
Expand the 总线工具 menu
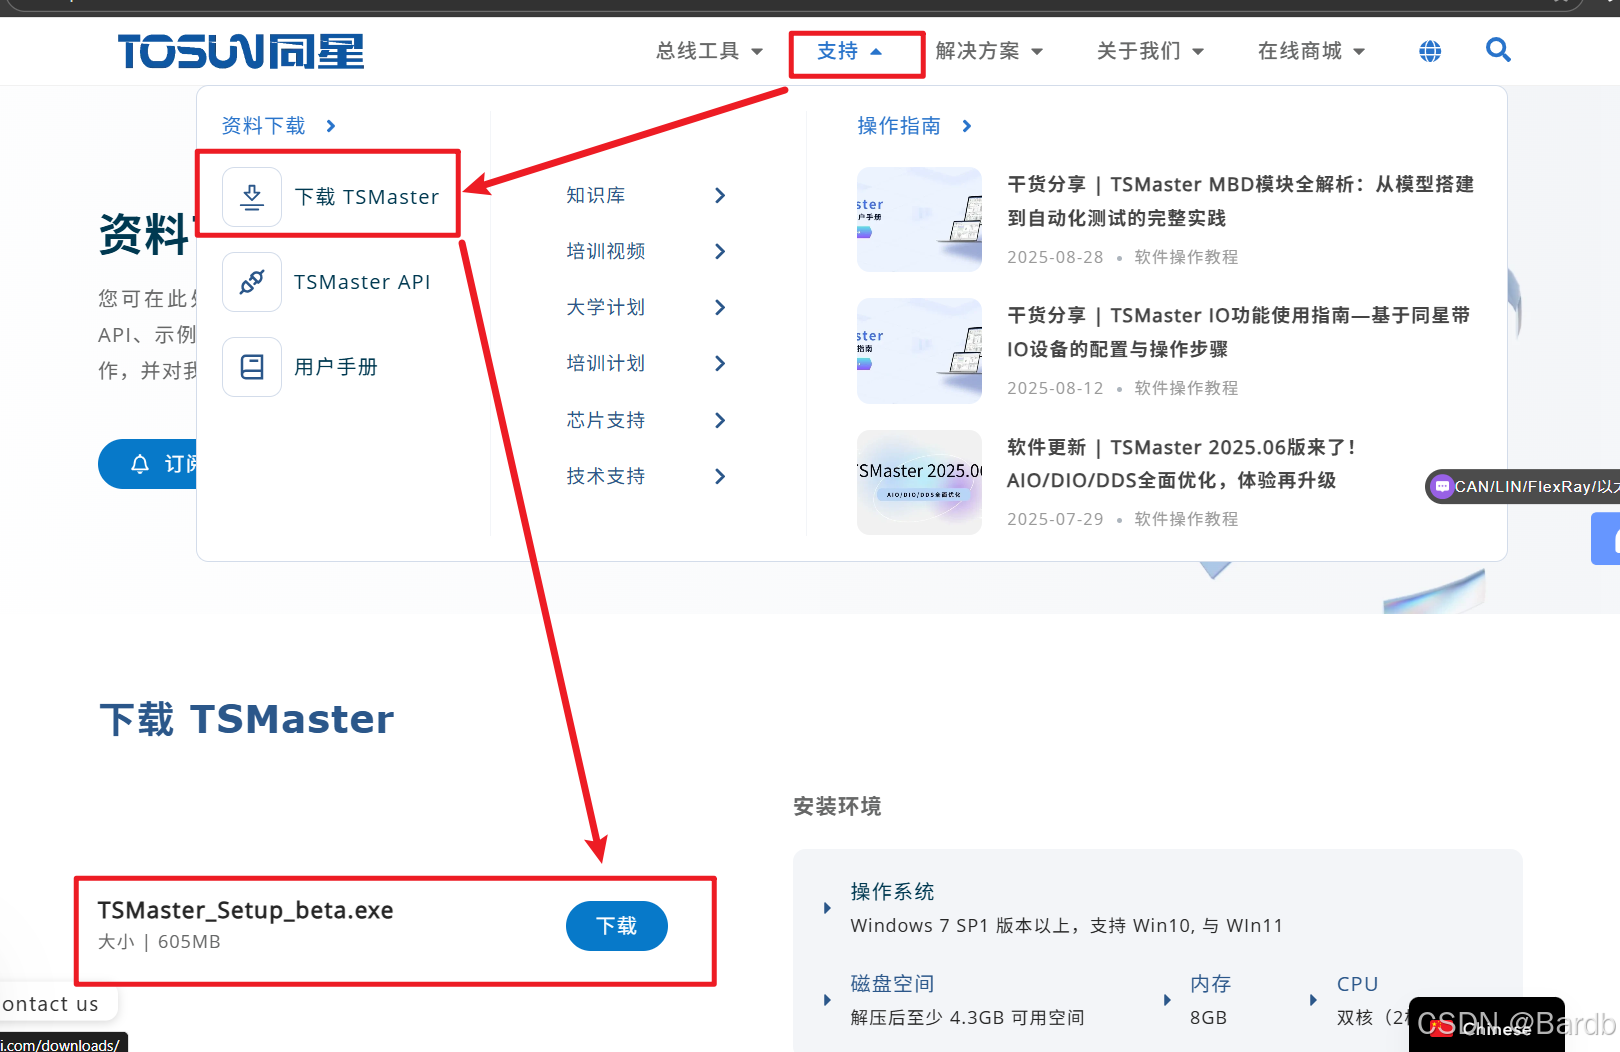(x=709, y=51)
